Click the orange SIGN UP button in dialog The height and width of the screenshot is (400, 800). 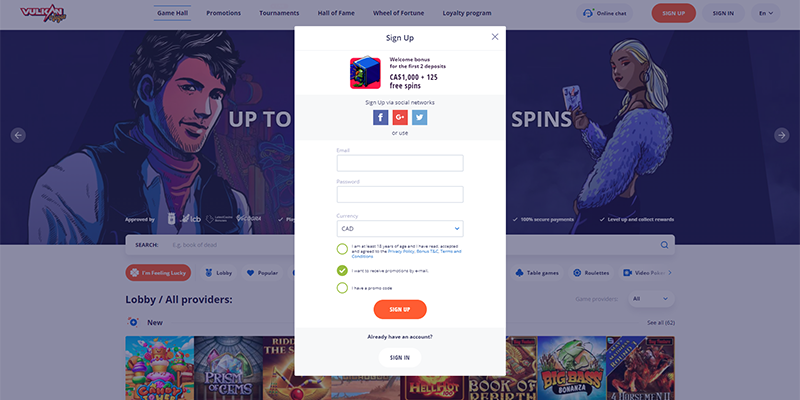coord(400,309)
